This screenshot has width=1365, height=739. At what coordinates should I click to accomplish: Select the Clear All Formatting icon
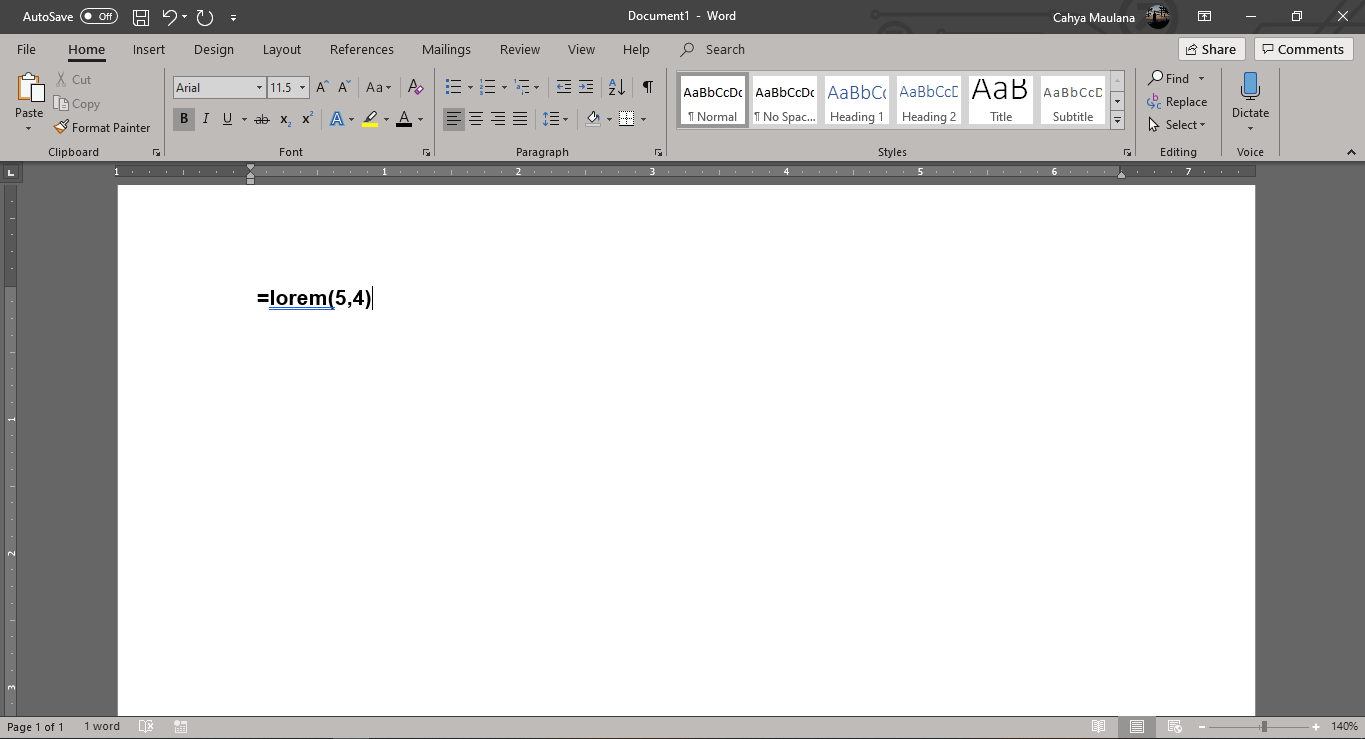[x=415, y=87]
